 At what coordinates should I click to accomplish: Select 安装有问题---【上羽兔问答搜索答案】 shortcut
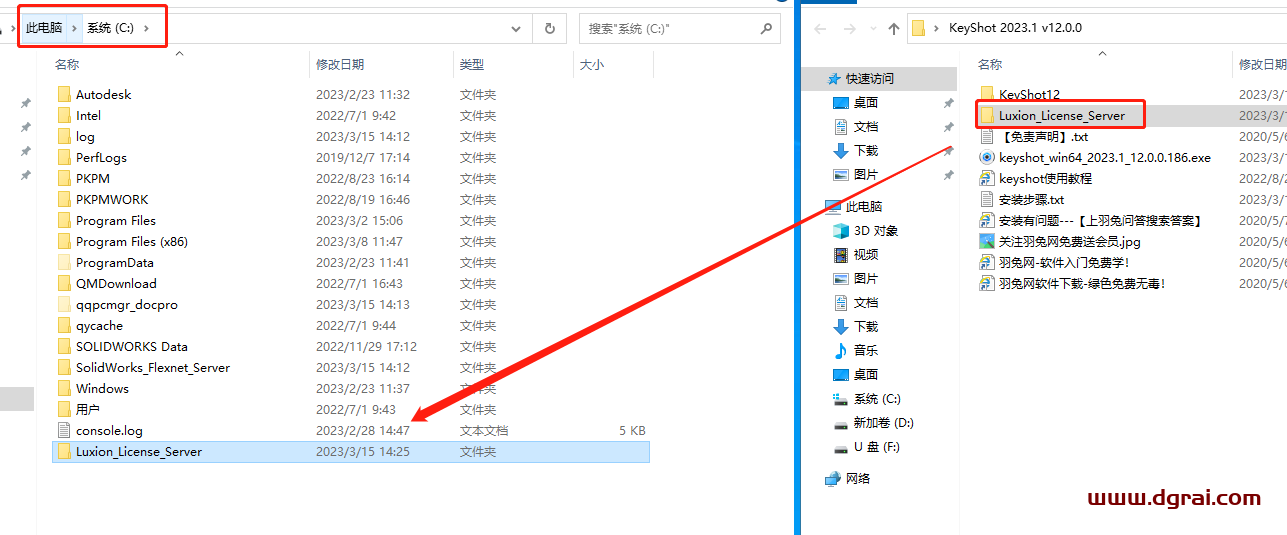pos(1101,220)
